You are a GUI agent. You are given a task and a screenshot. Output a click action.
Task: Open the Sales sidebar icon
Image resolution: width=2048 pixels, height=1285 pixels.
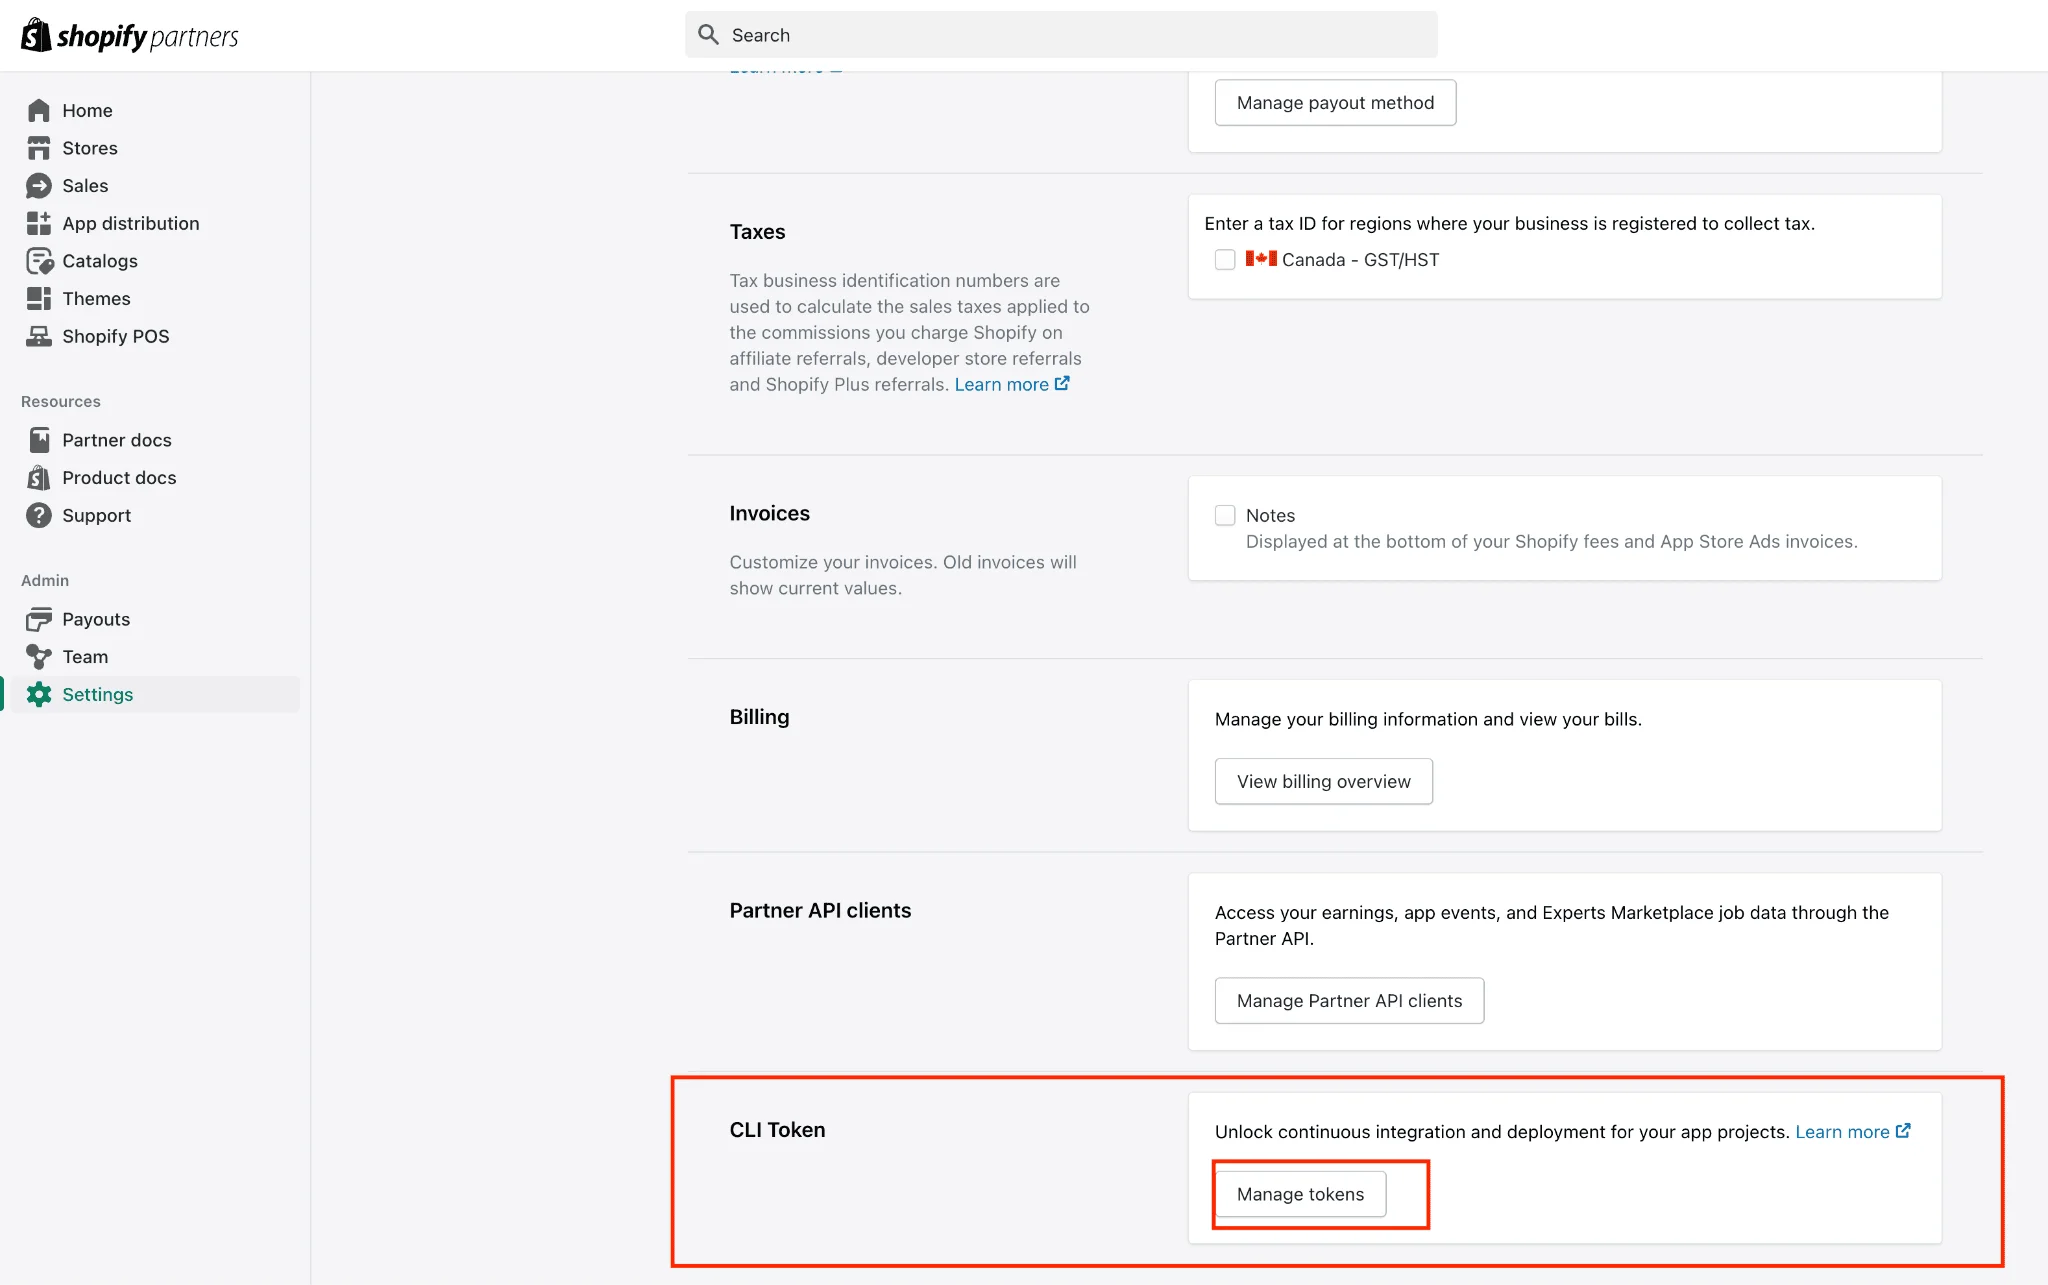coord(40,185)
